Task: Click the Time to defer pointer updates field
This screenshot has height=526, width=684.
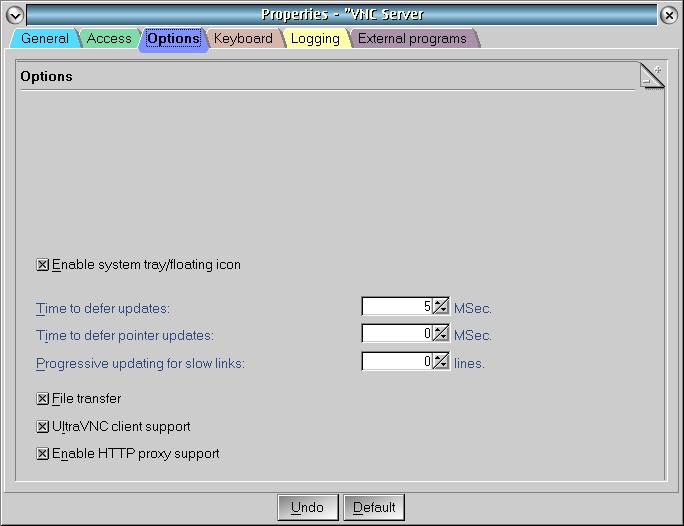Action: click(397, 334)
